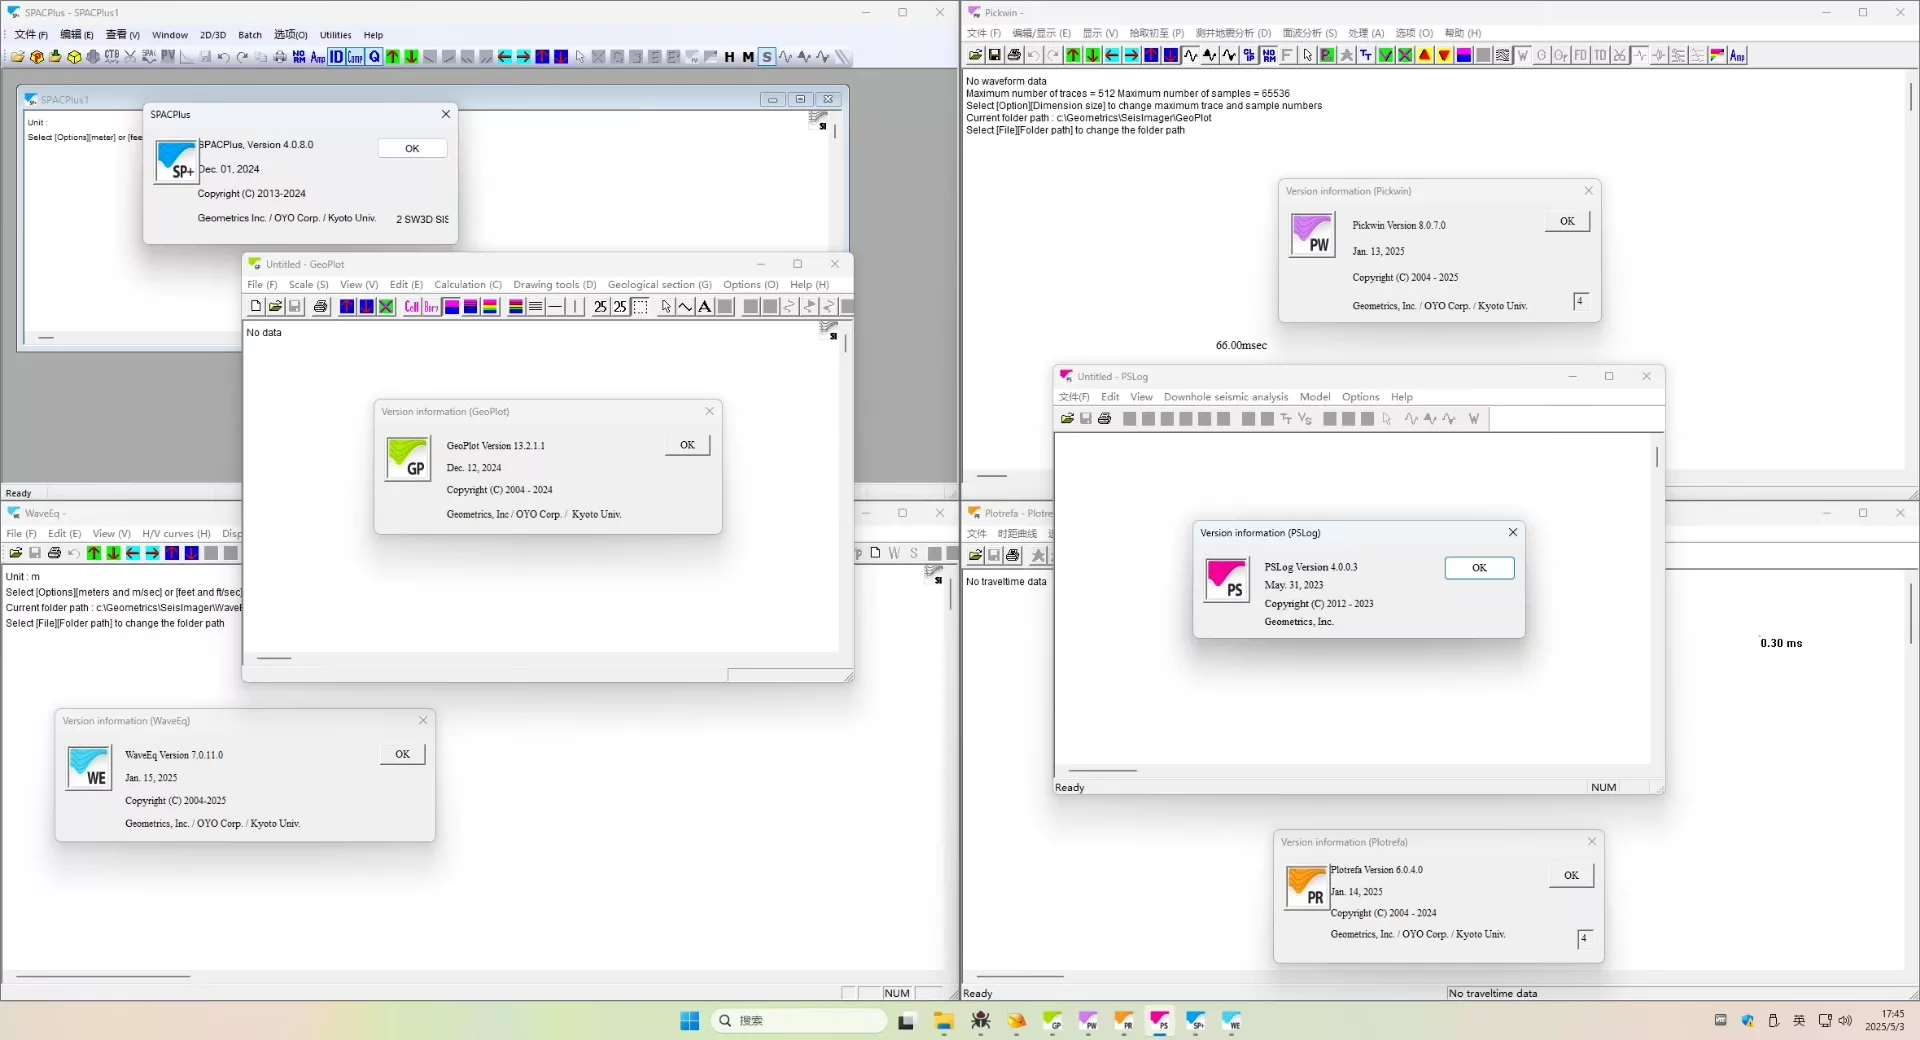
Task: Click the green checkmark icon in Pickwin
Action: [x=1386, y=55]
